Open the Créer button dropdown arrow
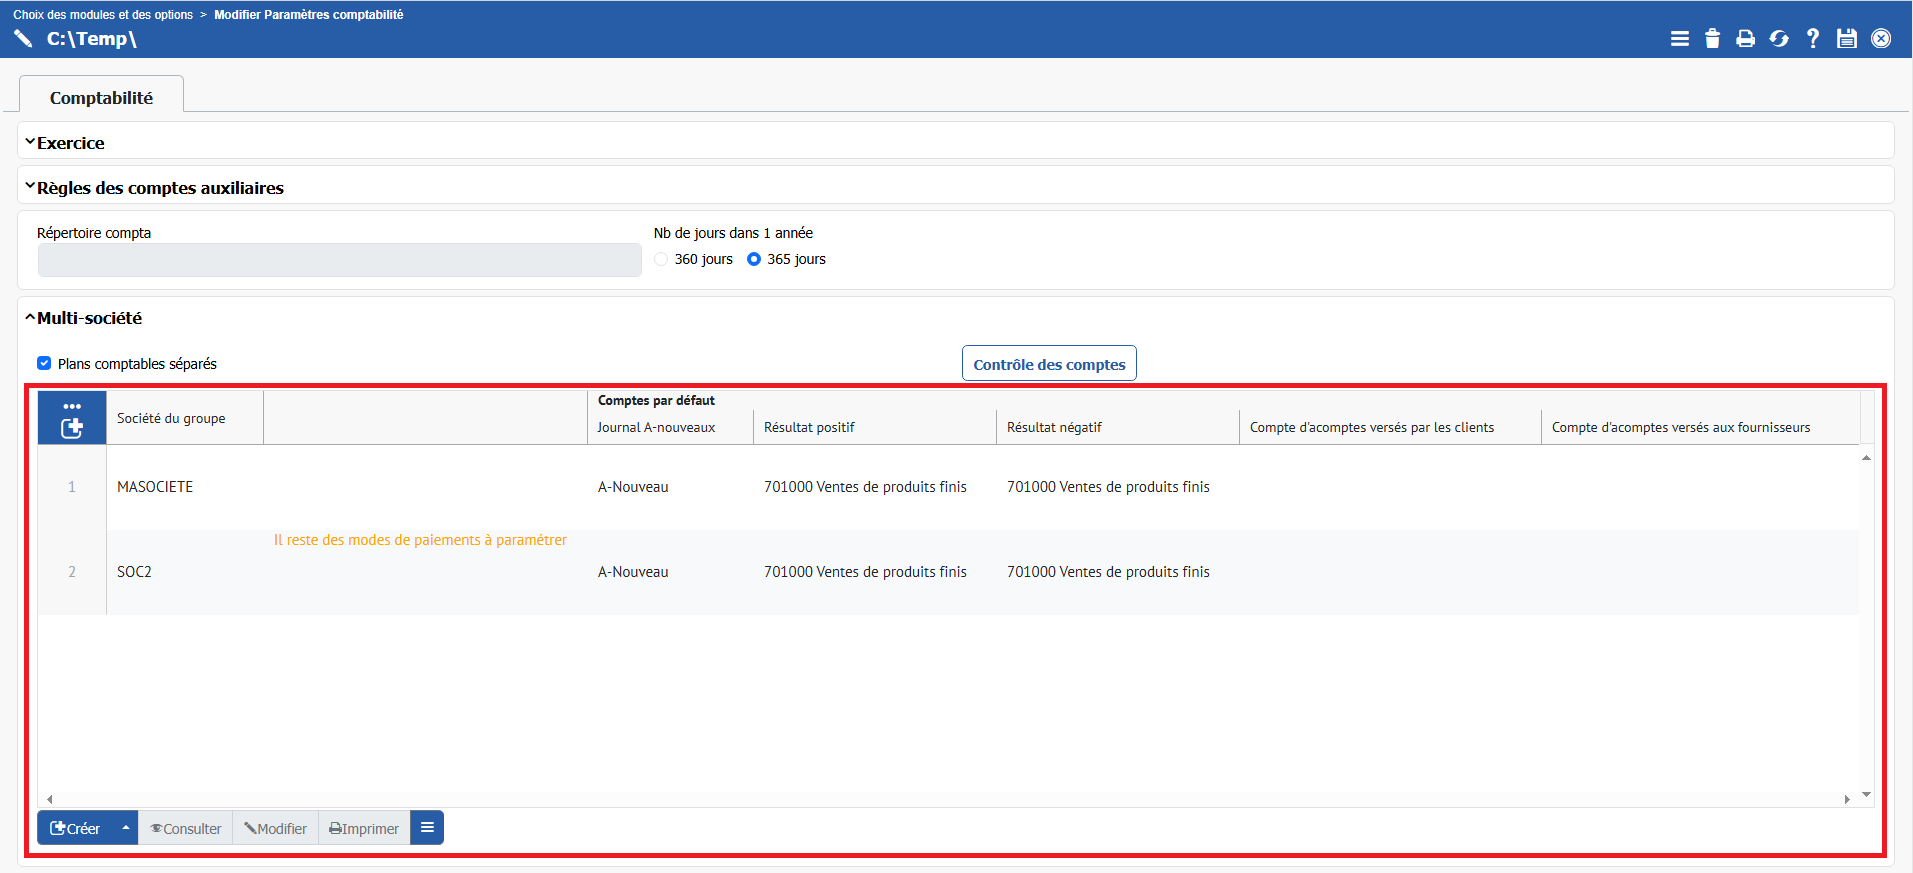1913x873 pixels. coord(125,828)
